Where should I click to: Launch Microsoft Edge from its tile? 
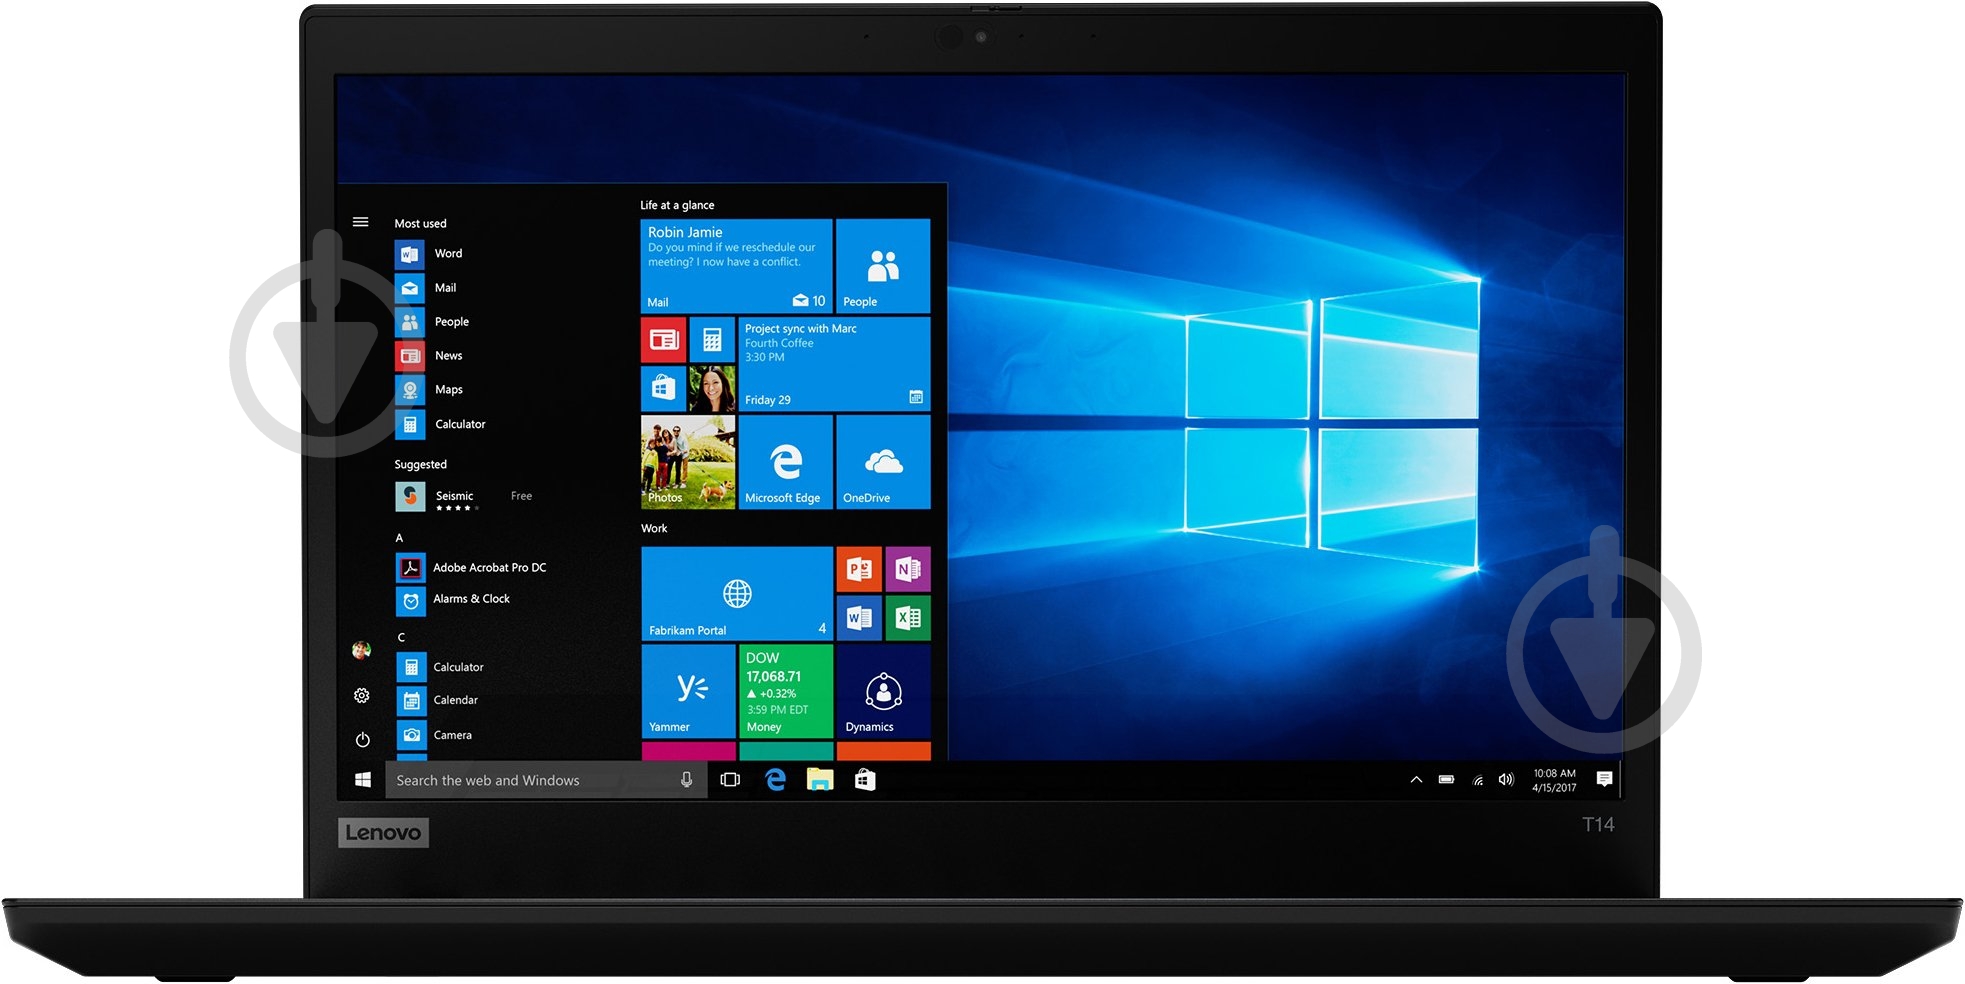(785, 462)
